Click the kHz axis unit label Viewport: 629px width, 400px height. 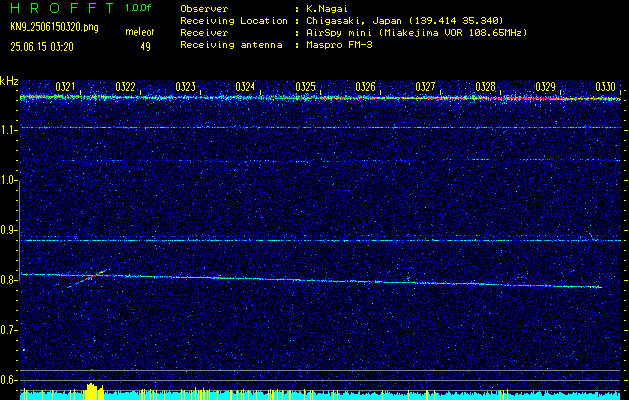point(9,81)
